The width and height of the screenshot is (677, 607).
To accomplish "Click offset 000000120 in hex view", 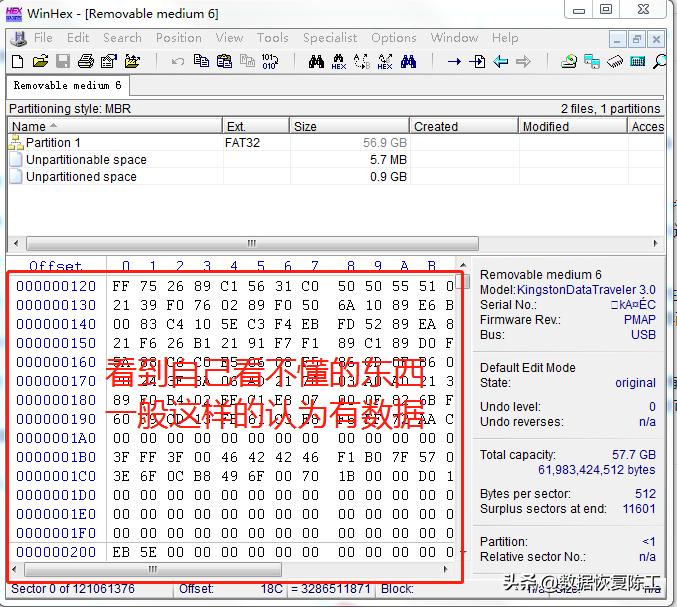I will pyautogui.click(x=56, y=286).
